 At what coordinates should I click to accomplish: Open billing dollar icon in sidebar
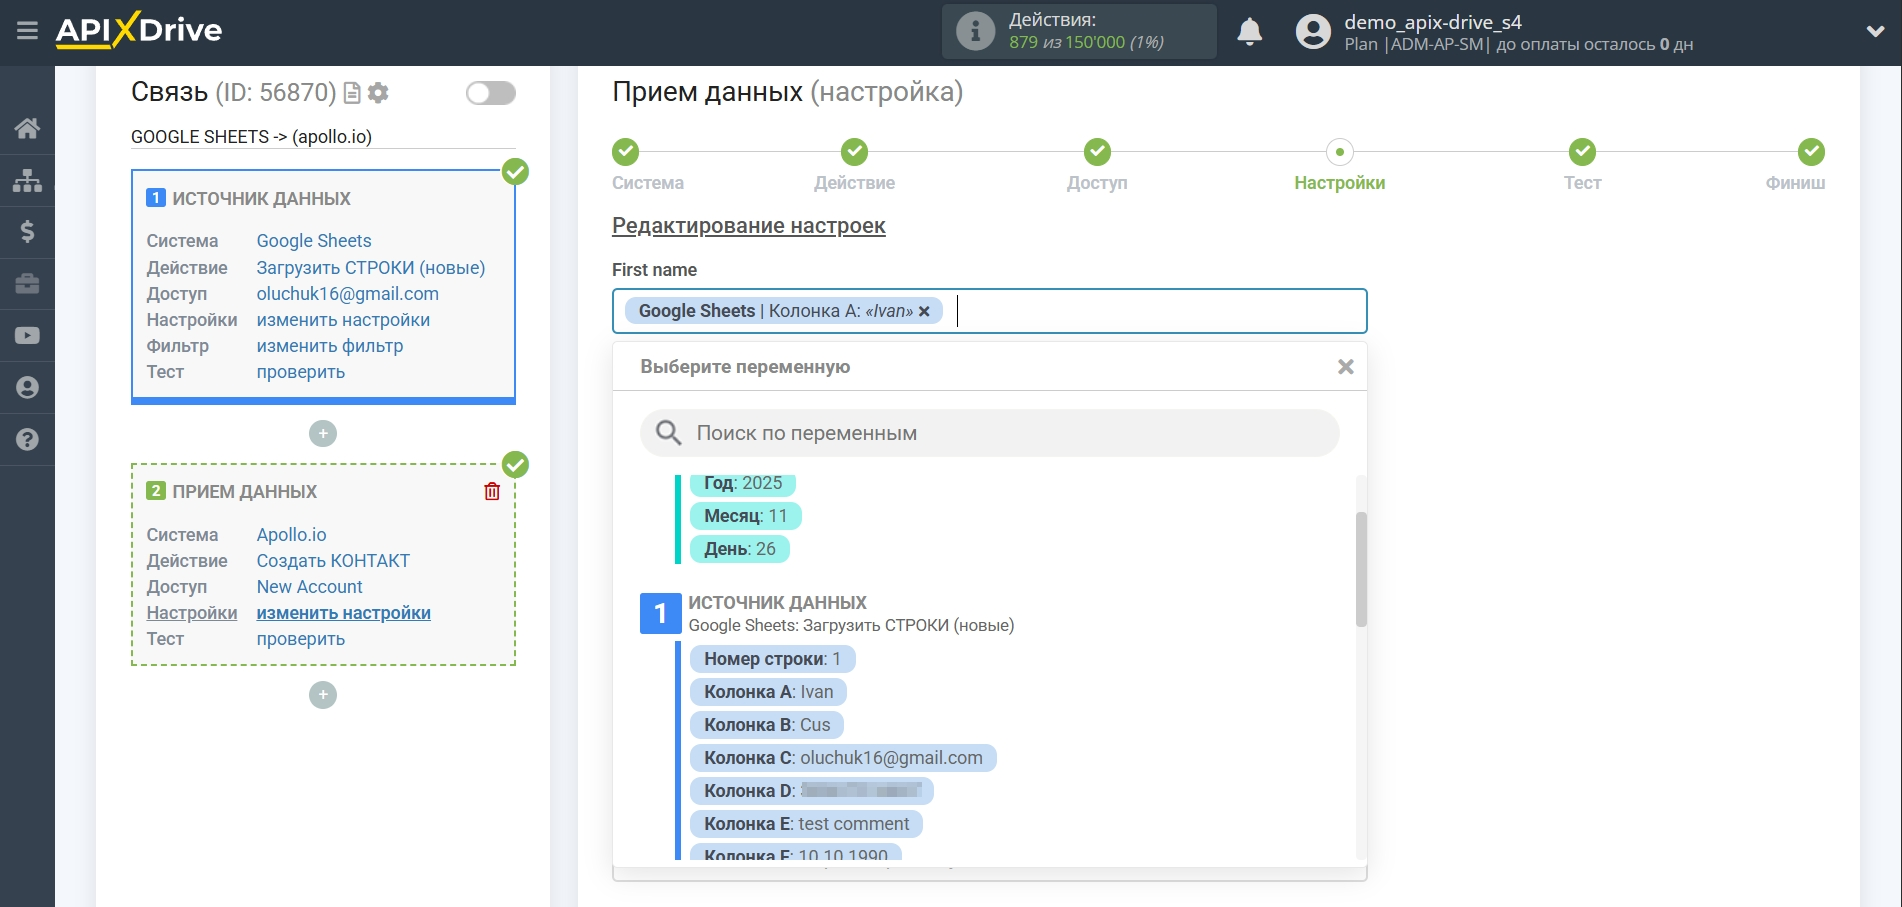(27, 232)
